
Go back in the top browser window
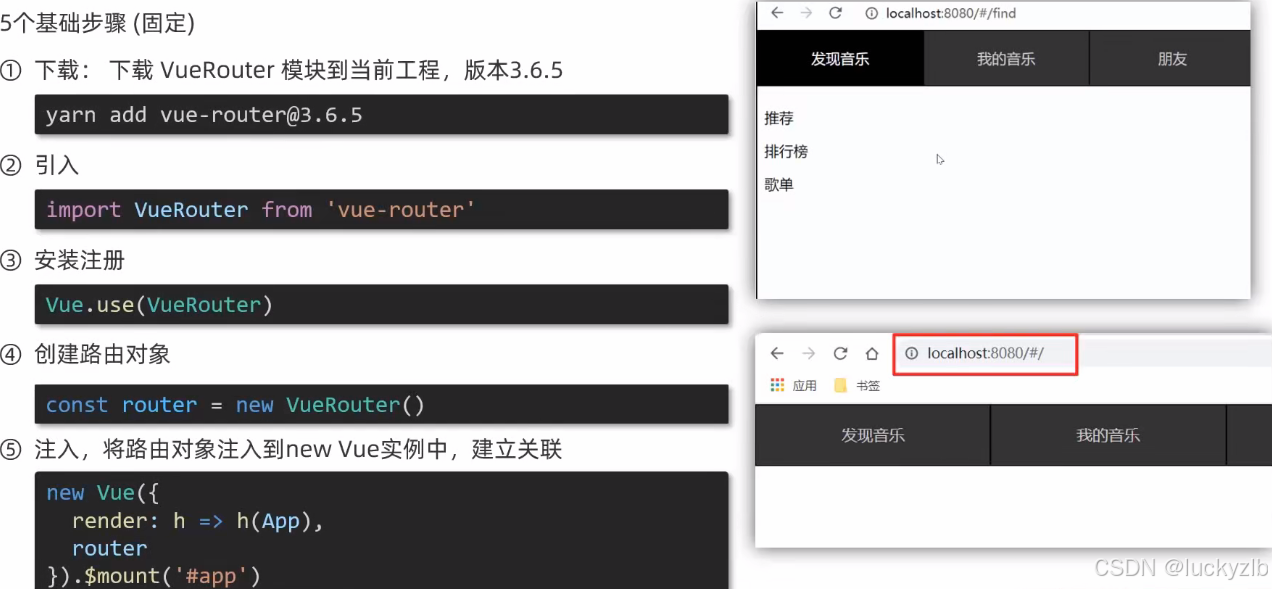(777, 13)
